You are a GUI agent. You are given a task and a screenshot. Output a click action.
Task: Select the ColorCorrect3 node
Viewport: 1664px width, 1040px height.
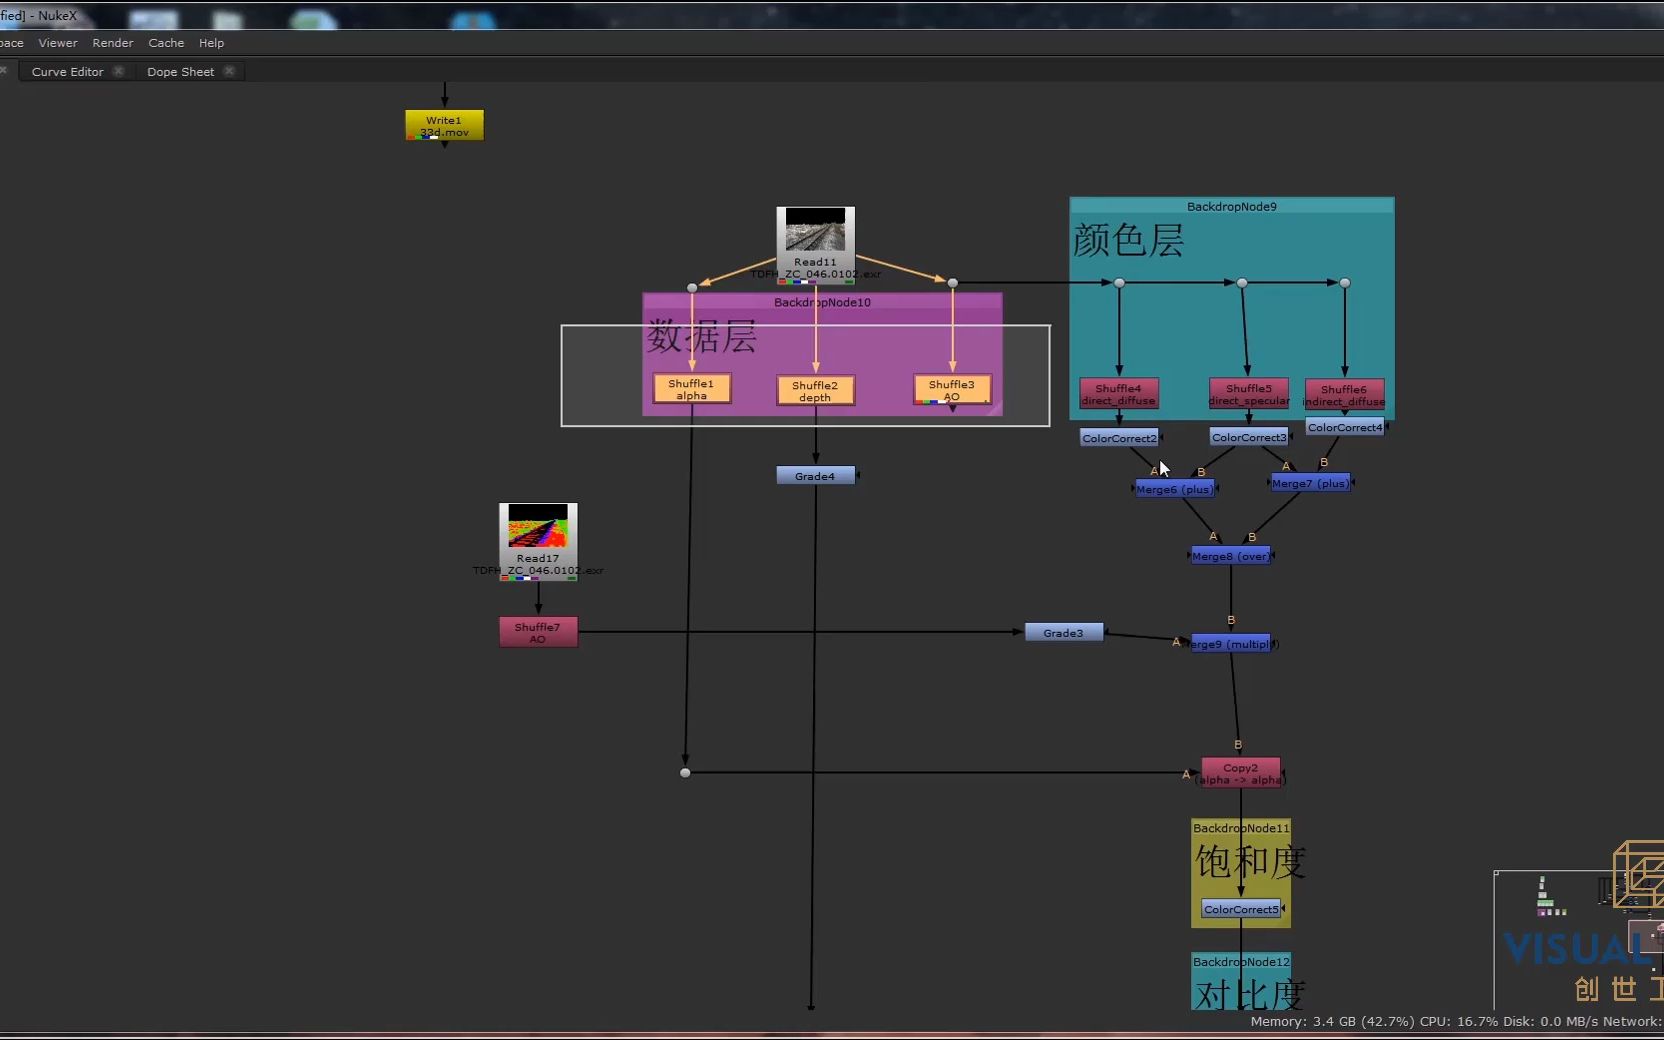pos(1249,437)
